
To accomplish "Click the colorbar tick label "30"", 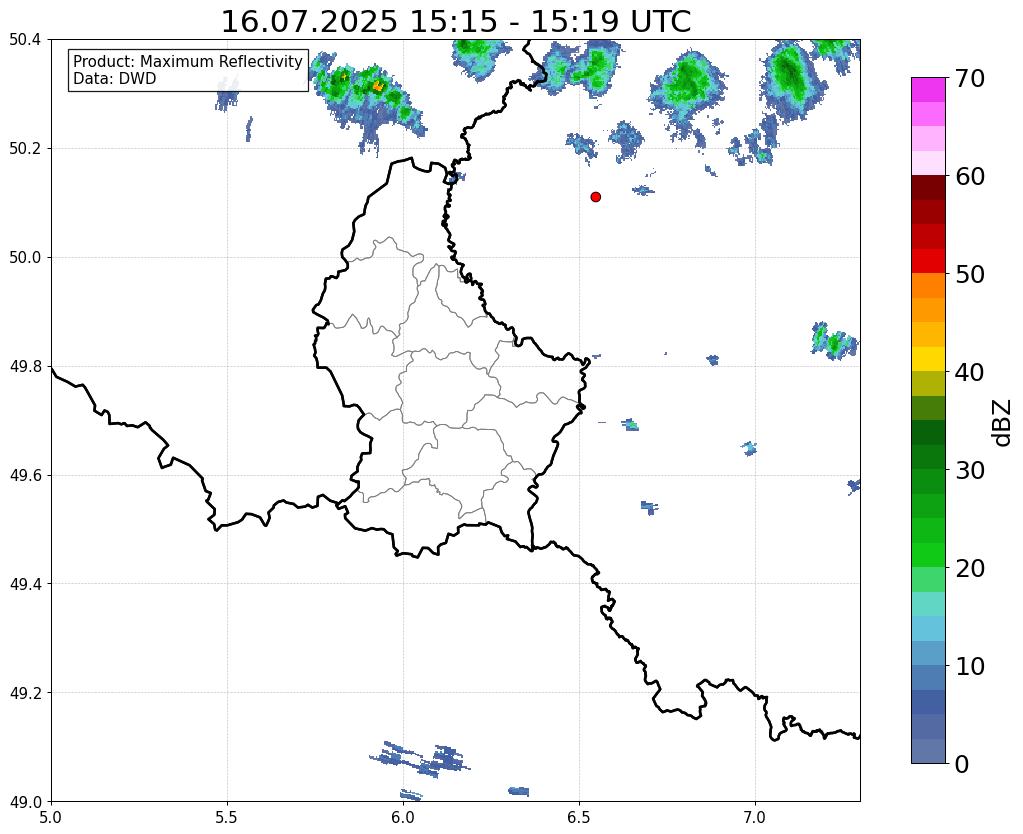I will coord(970,470).
